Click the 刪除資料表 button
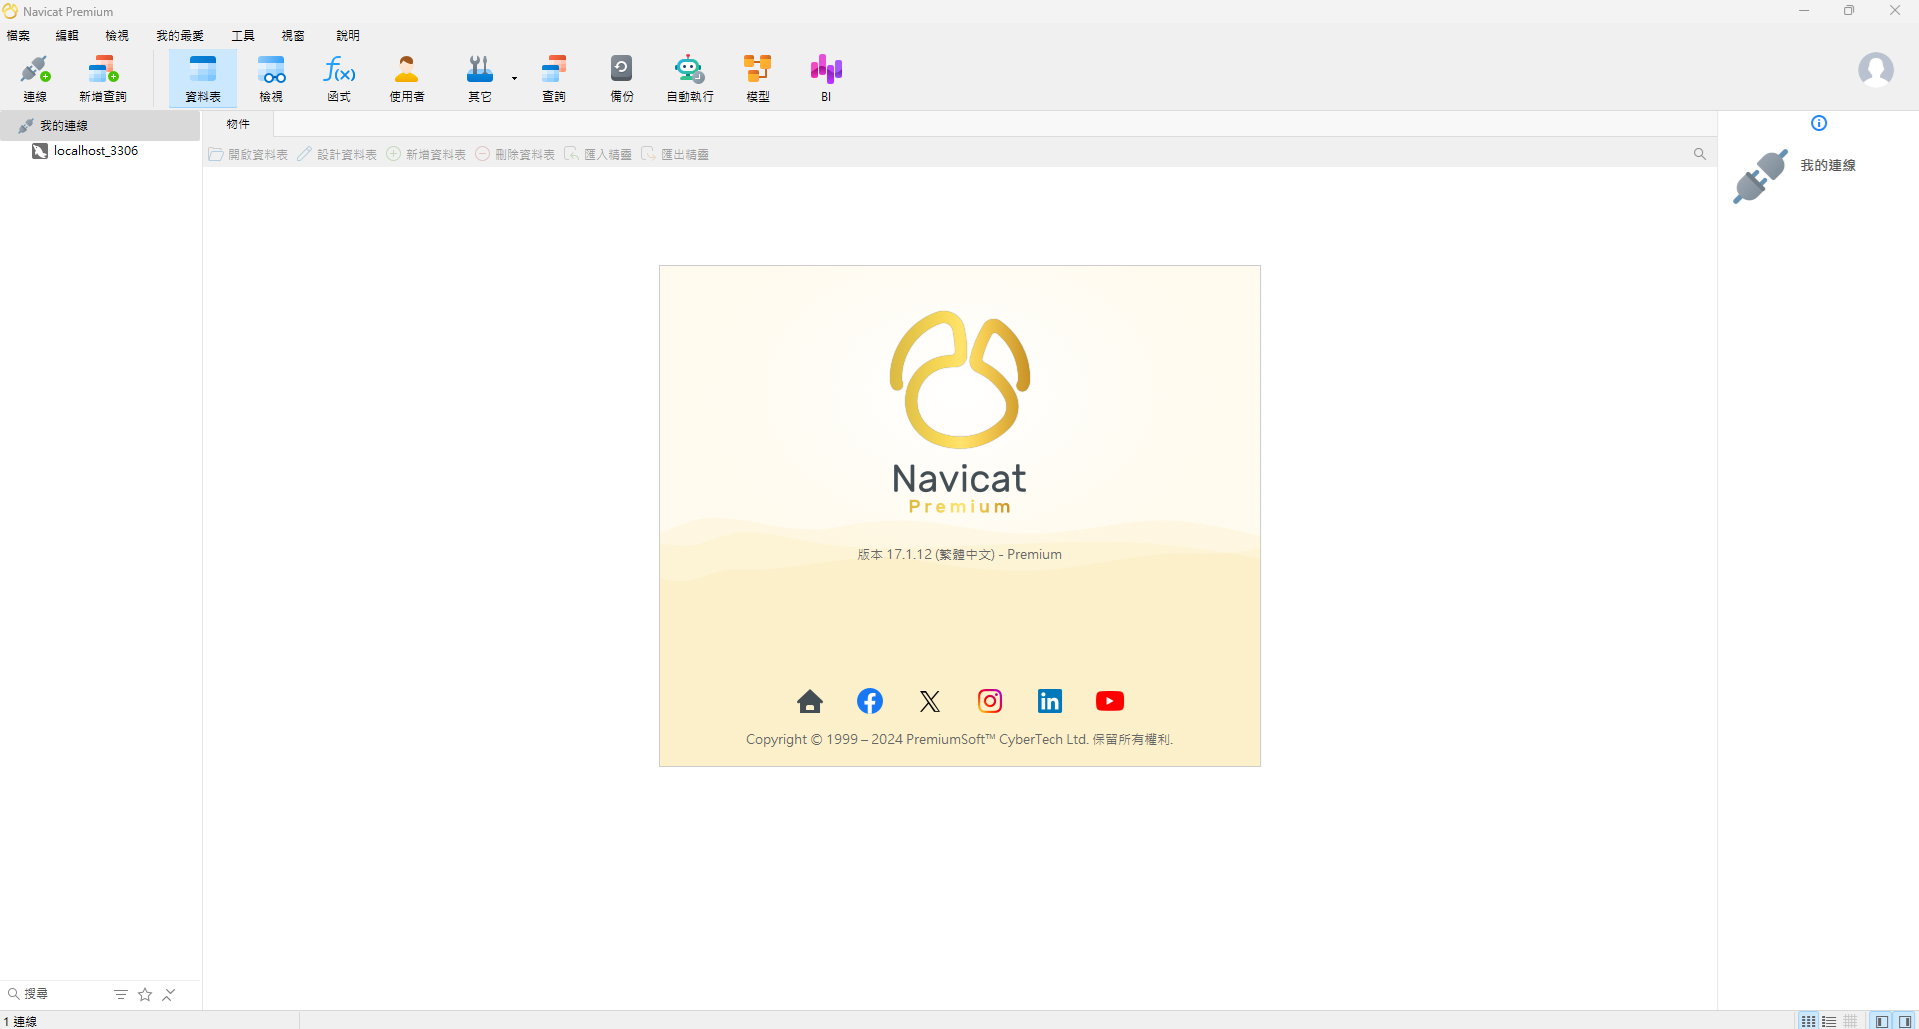 [515, 154]
